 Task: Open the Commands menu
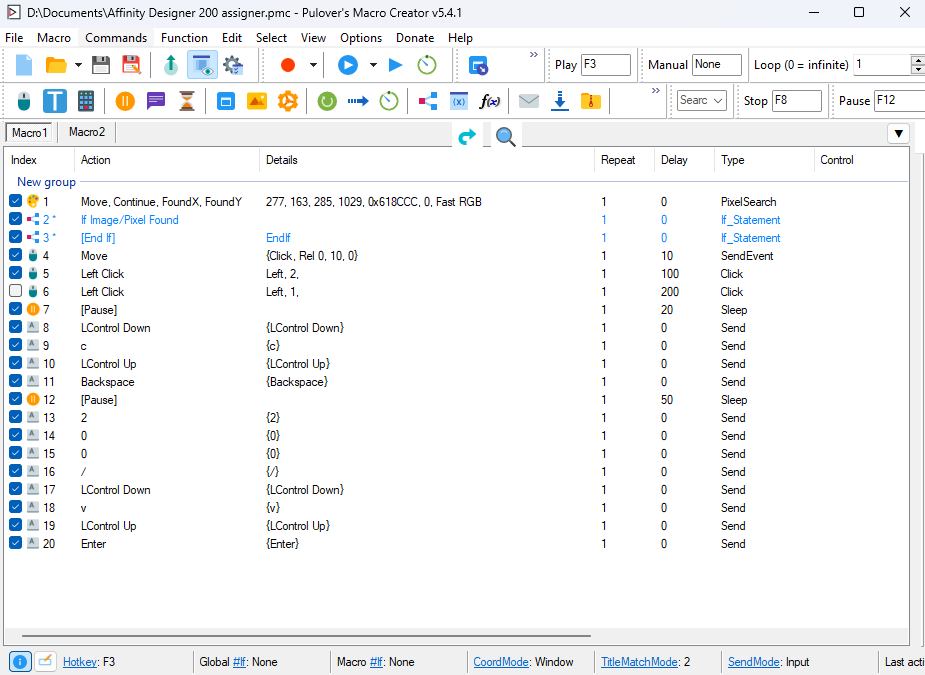[116, 38]
